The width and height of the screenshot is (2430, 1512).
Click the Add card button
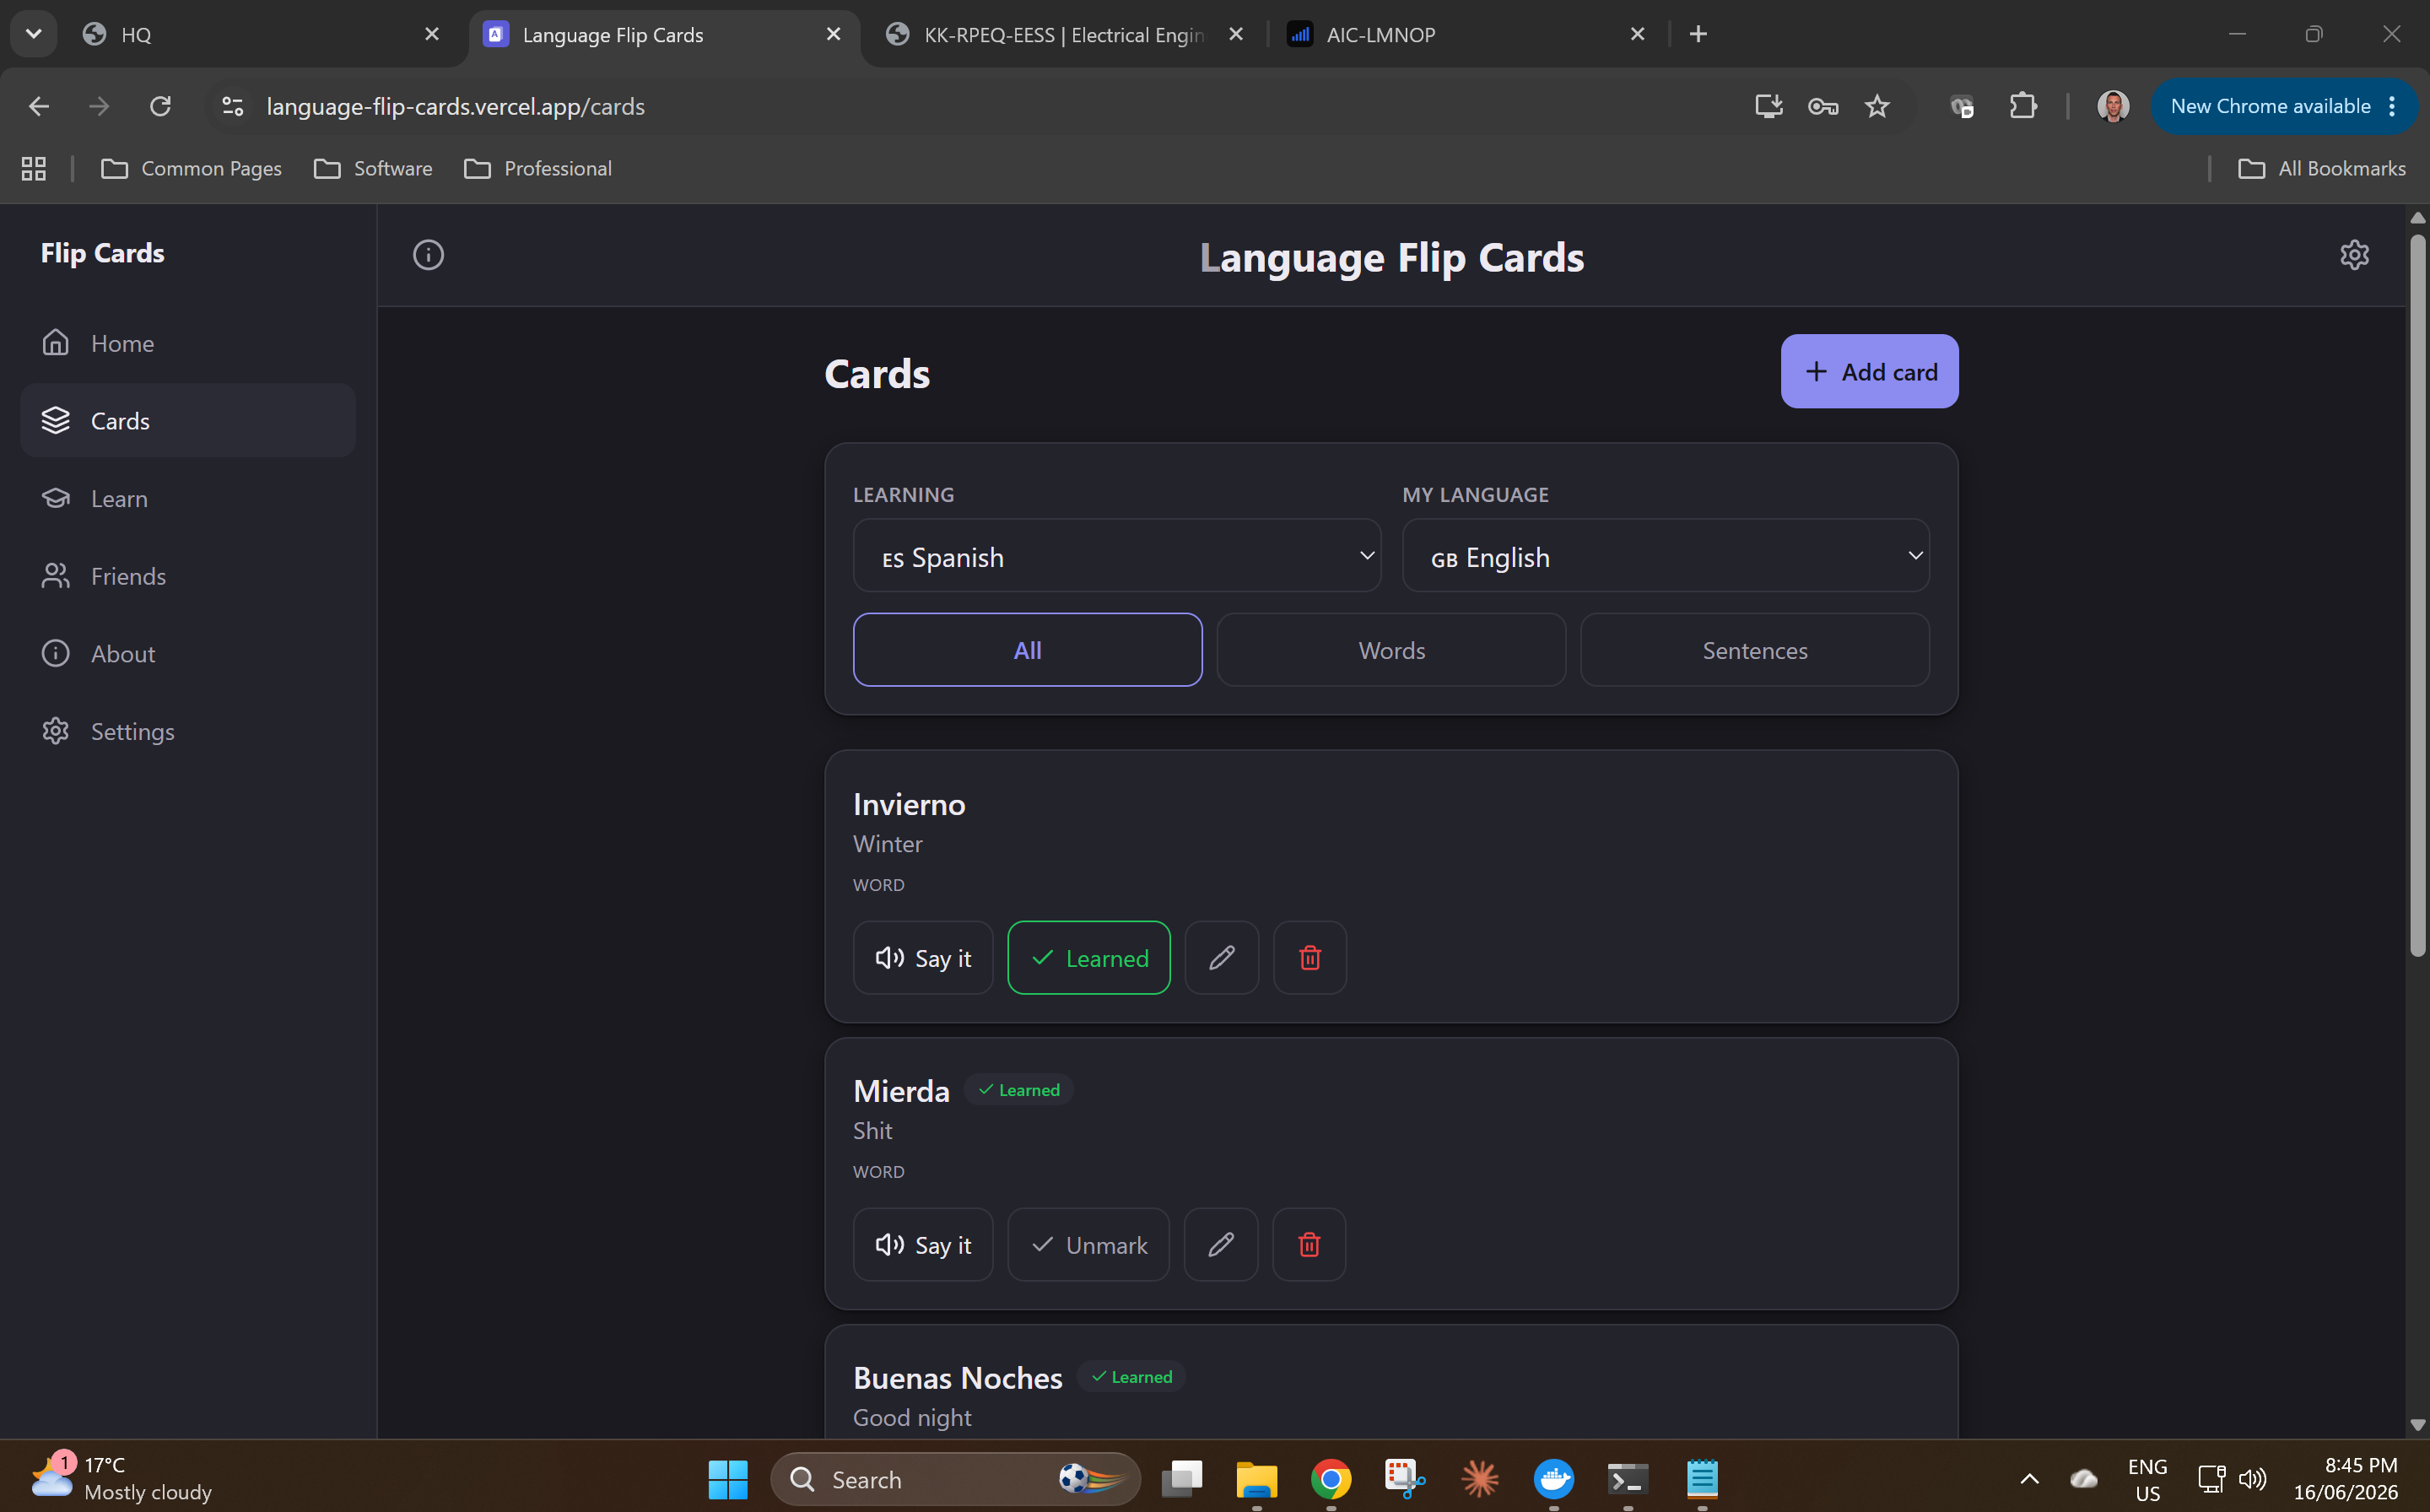1869,372
